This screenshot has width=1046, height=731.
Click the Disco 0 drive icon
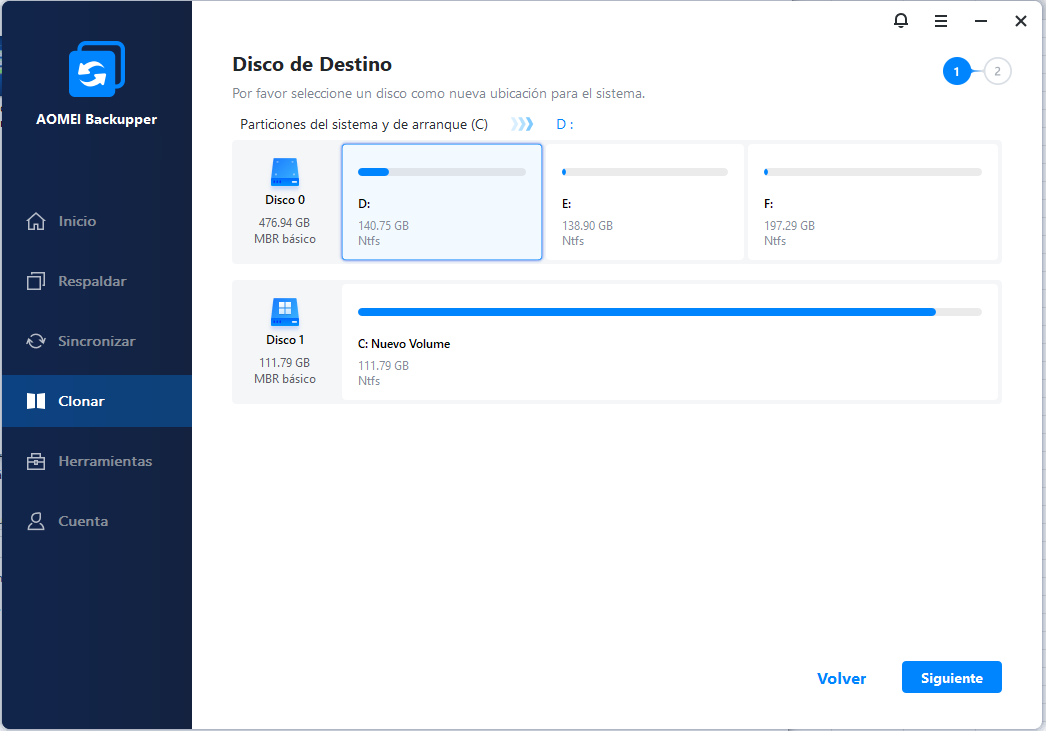[285, 172]
